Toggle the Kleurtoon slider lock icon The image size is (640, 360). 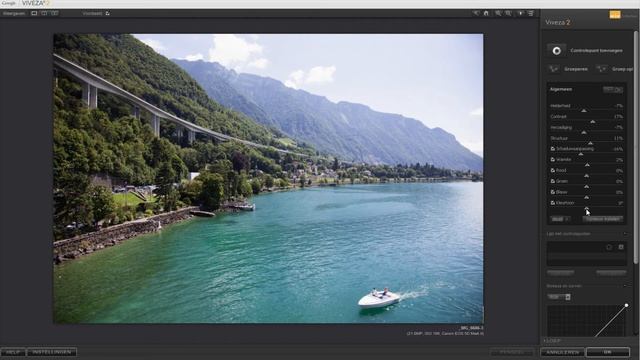pyautogui.click(x=553, y=203)
